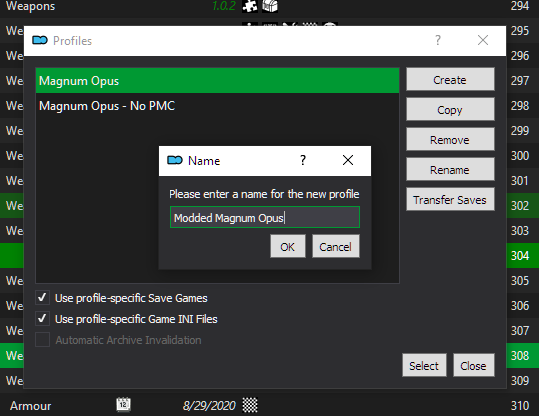Image resolution: width=539 pixels, height=416 pixels.
Task: Click the profile name text field
Action: tap(265, 217)
